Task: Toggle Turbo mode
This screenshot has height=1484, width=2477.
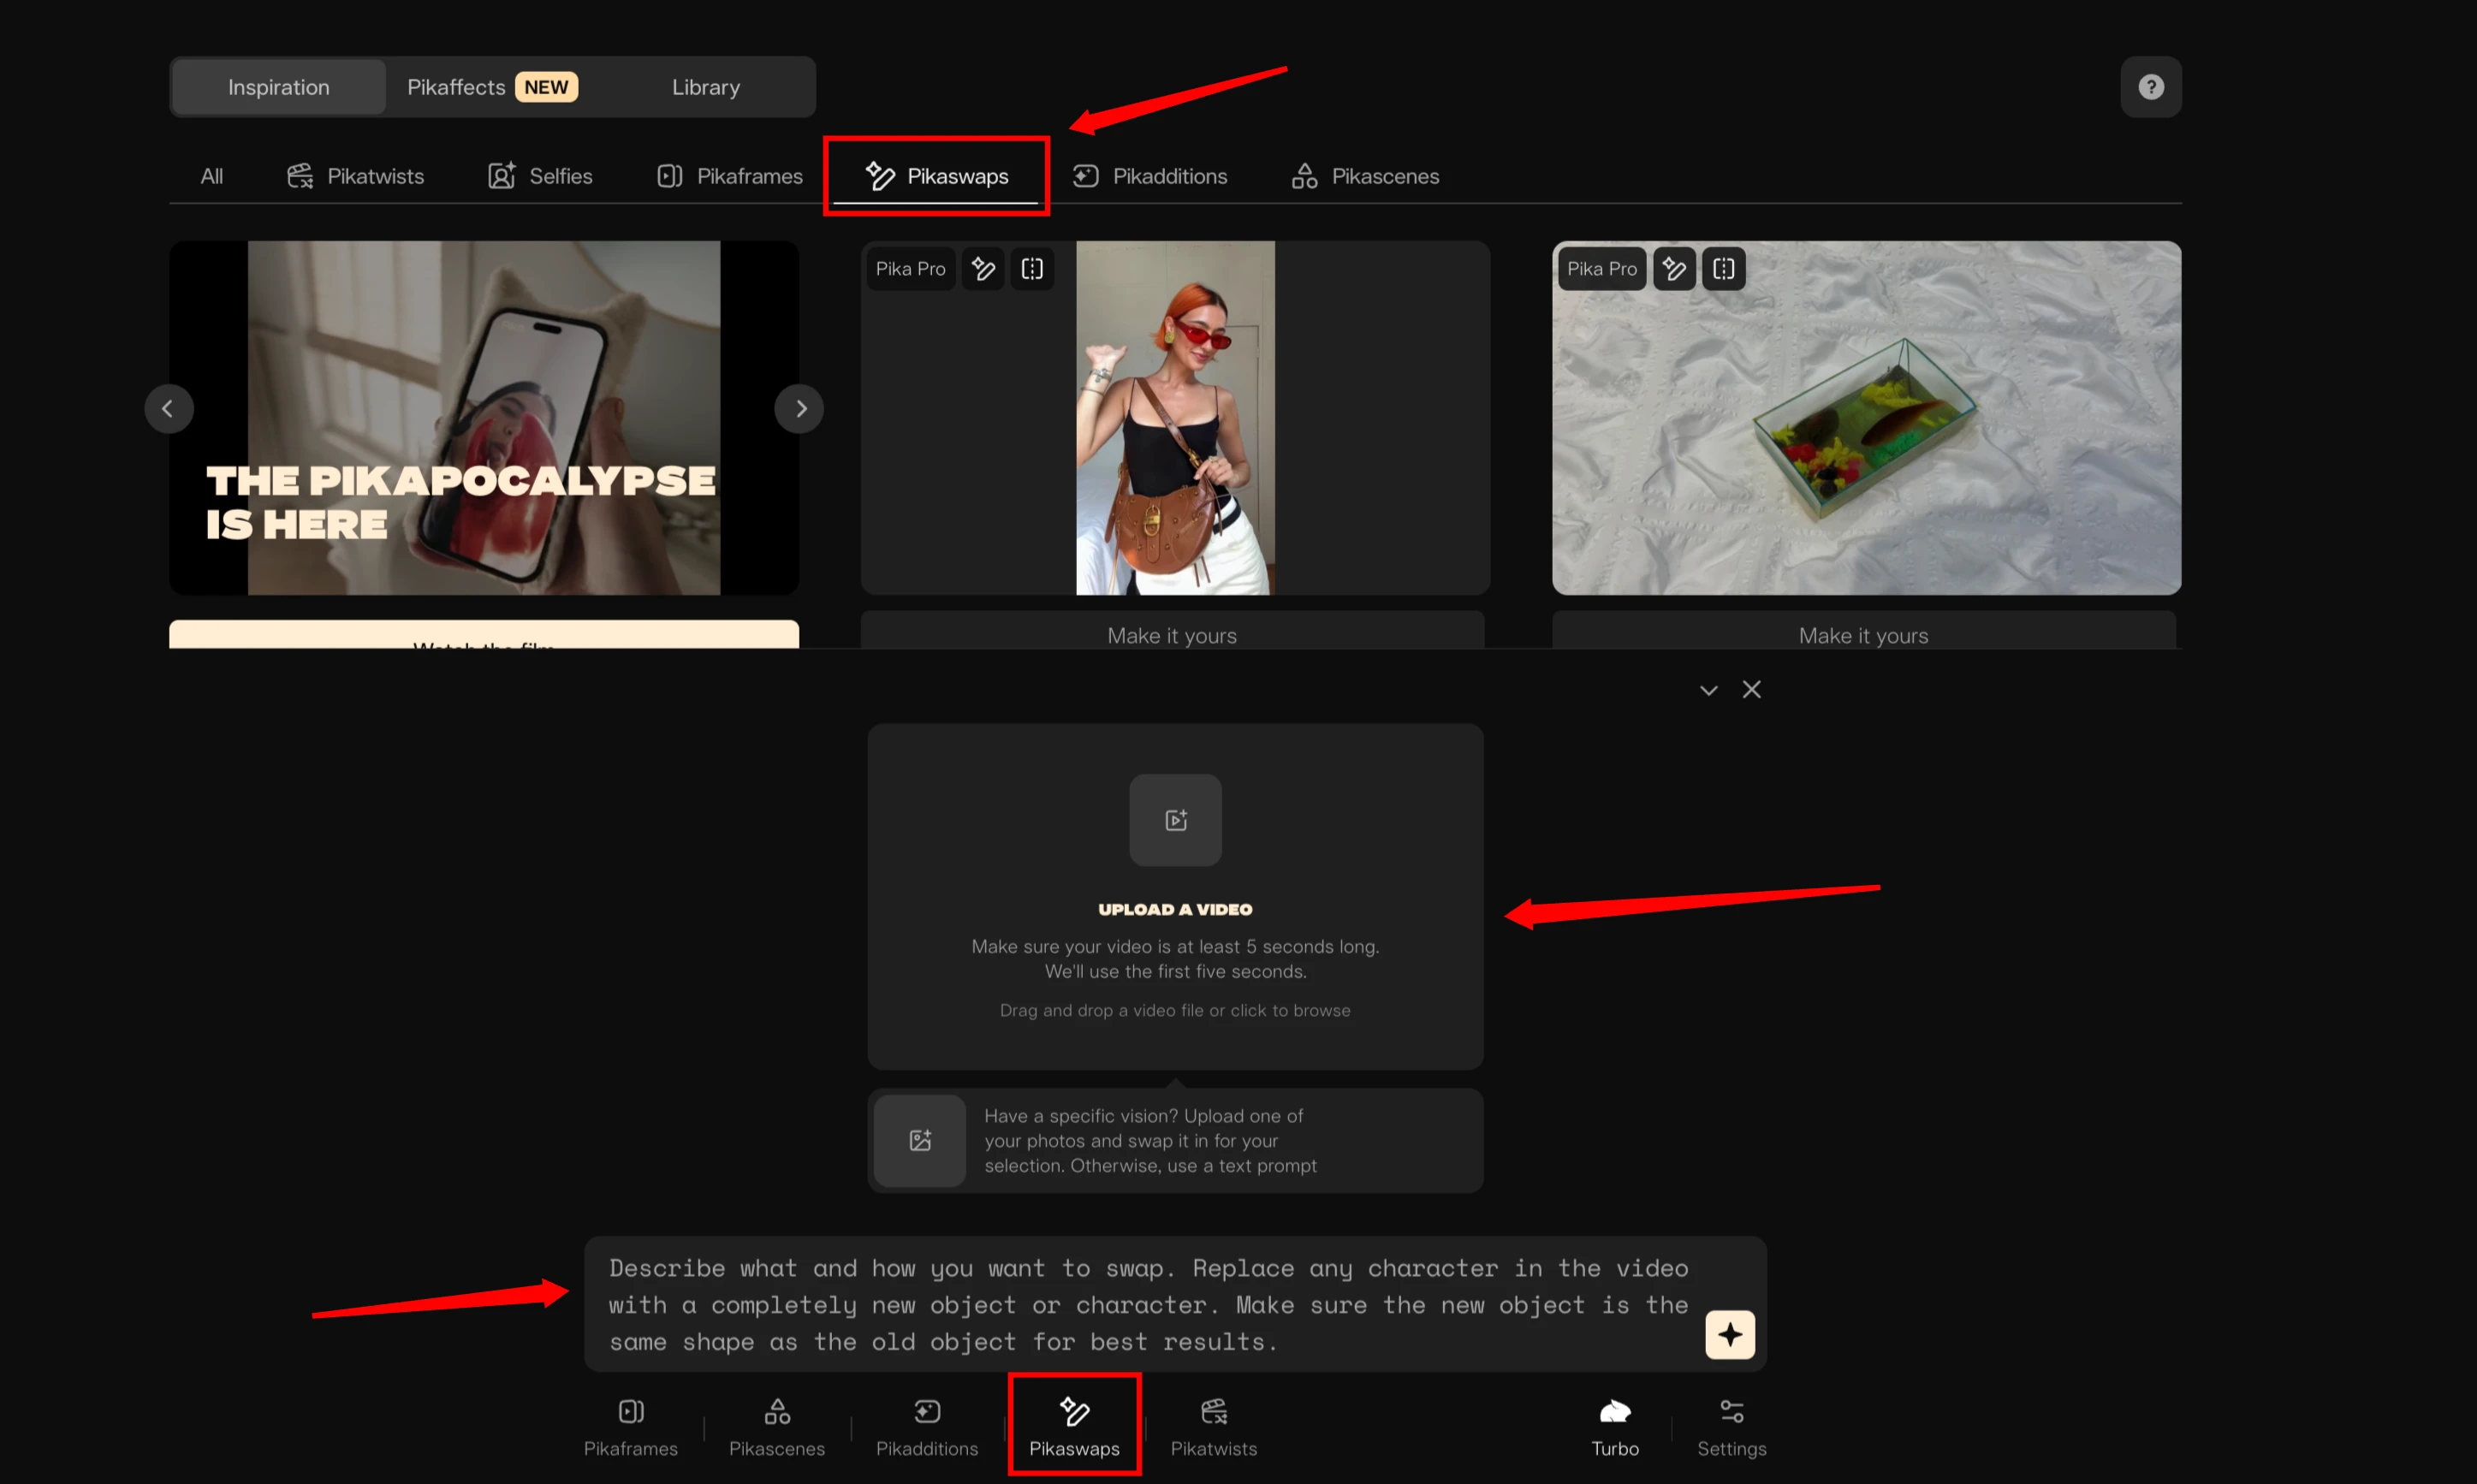Action: point(1615,1427)
